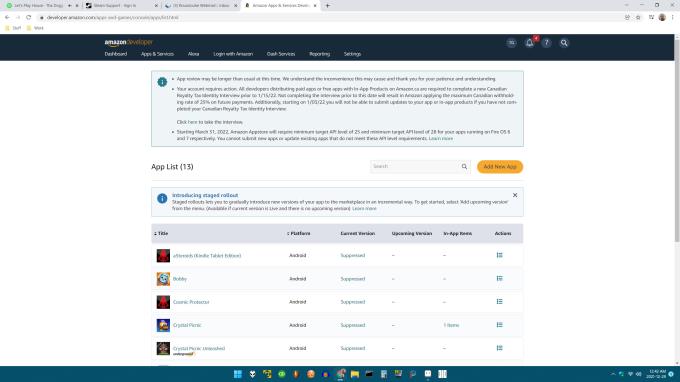Open the Windows Start menu

238,374
